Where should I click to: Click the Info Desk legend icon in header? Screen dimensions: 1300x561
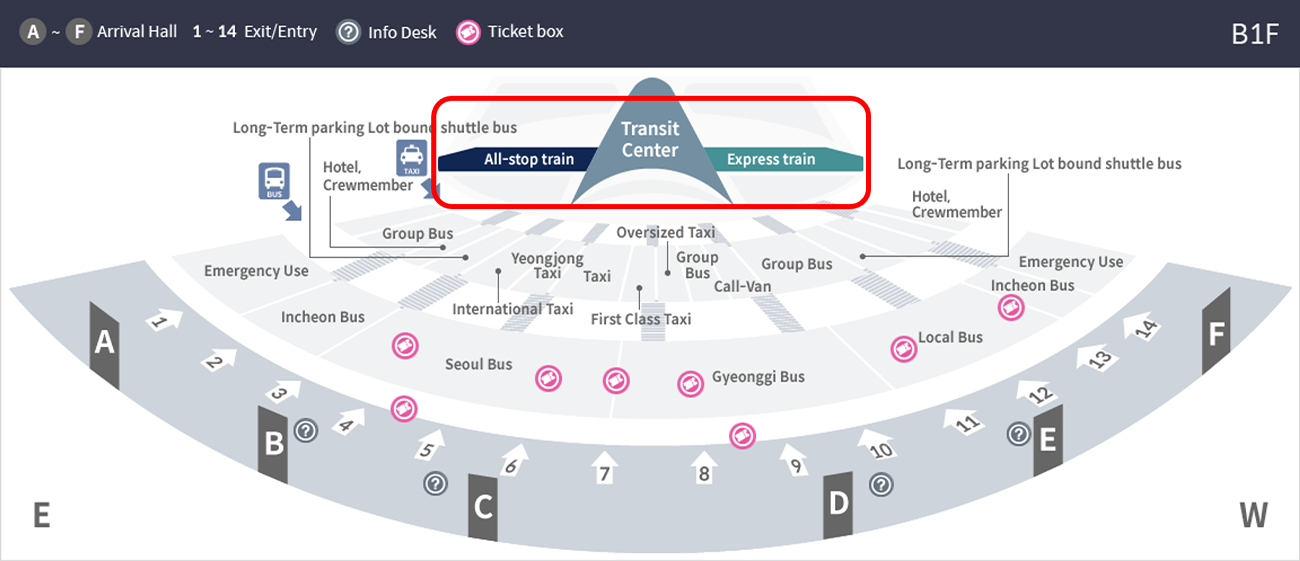pos(348,32)
